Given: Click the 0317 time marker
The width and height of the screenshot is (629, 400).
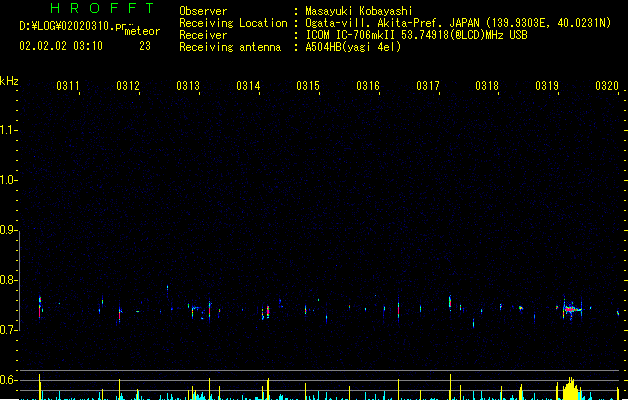Looking at the screenshot, I should coord(428,86).
